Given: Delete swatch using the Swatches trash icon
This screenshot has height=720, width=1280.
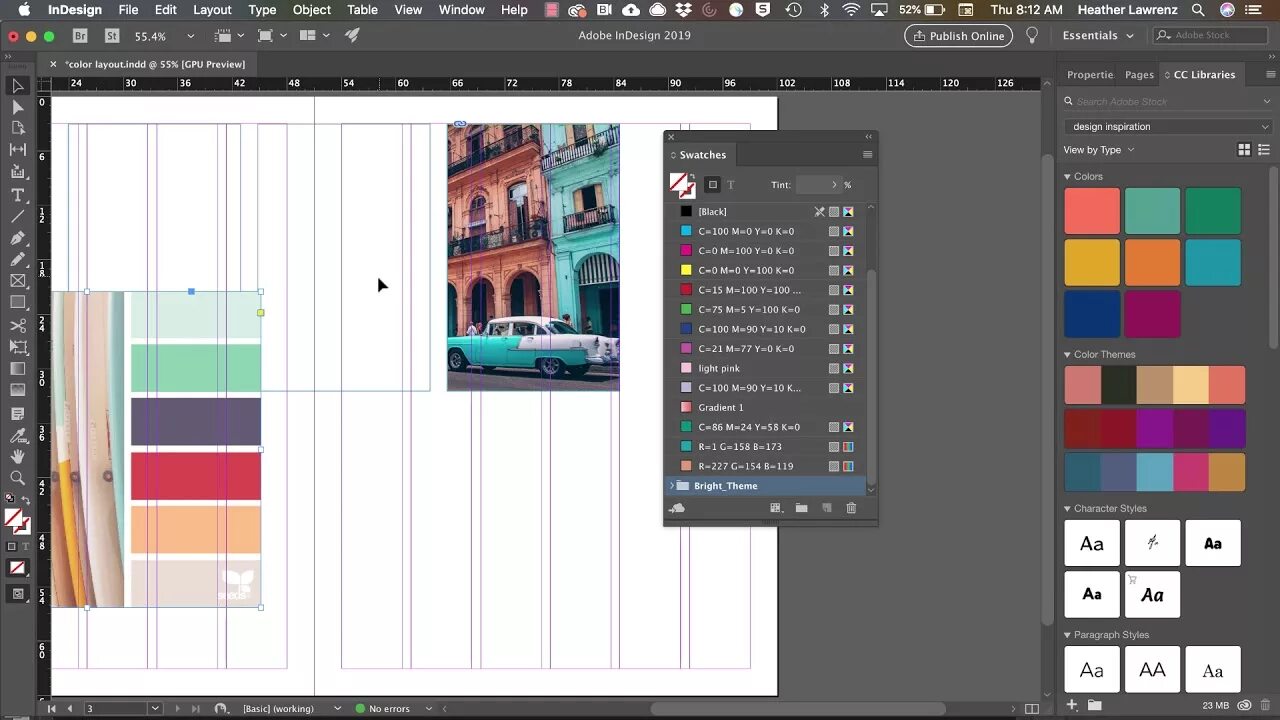Looking at the screenshot, I should tap(851, 508).
